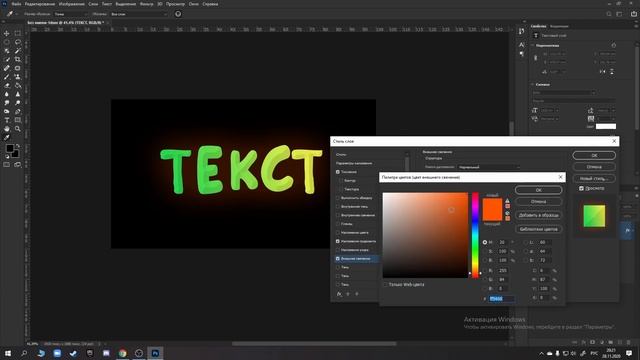Toggle the Тиснение style checkbox
This screenshot has height=360, width=640.
coord(338,172)
